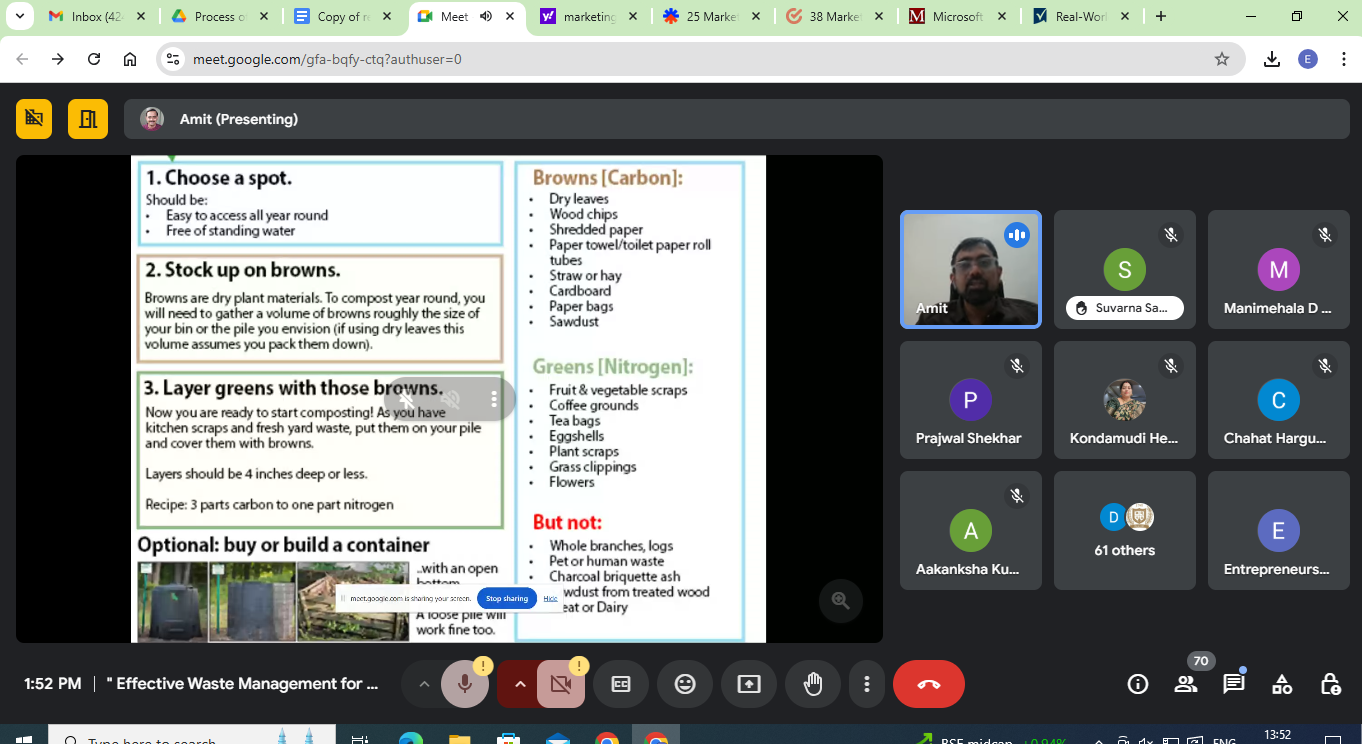Open the three-dot more options menu
1362x744 pixels.
tap(867, 684)
